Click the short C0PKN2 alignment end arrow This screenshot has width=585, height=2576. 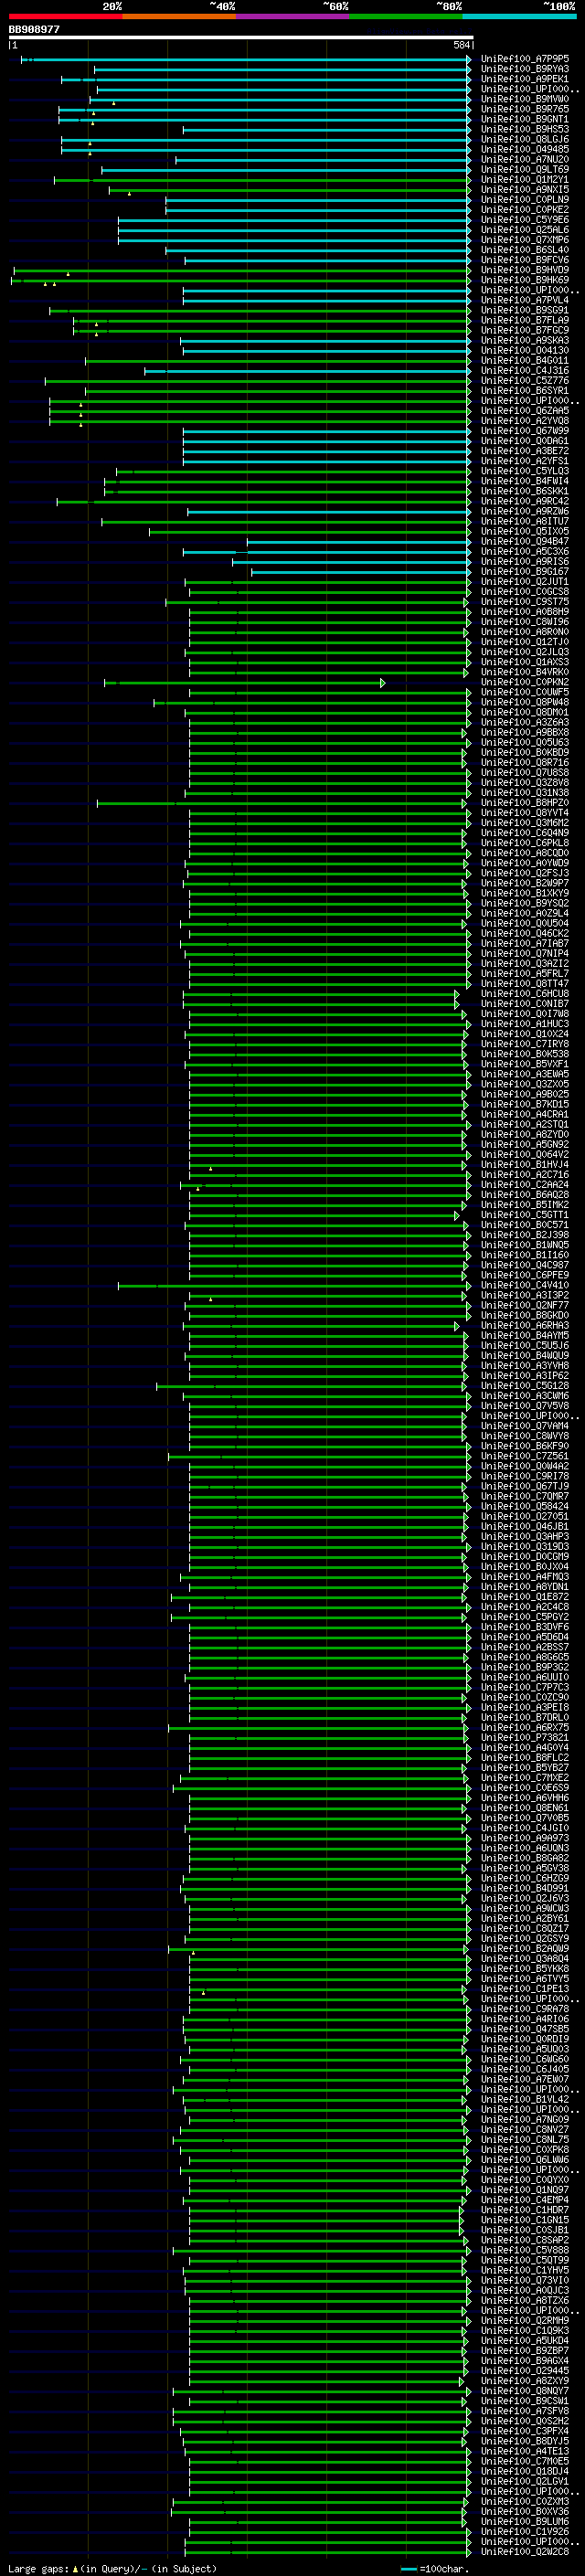click(x=382, y=683)
